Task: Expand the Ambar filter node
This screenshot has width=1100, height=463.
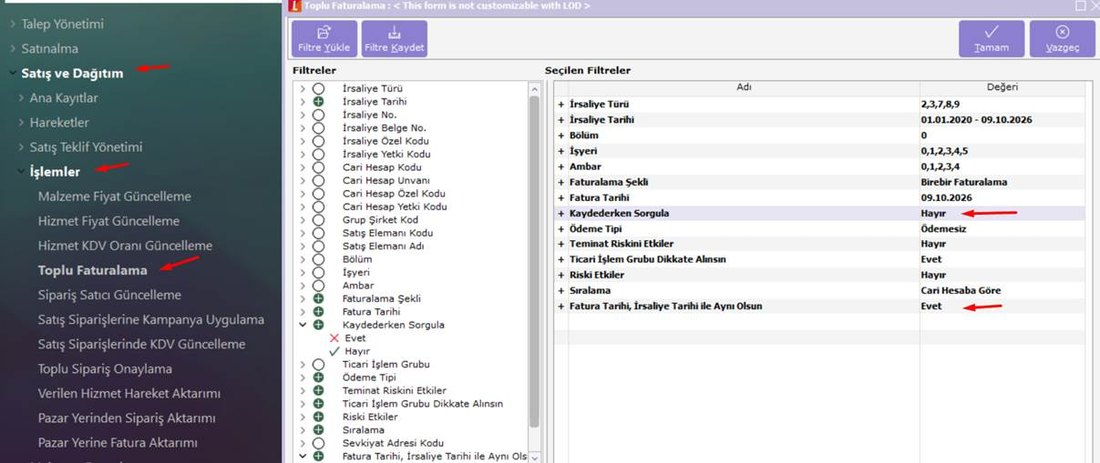Action: [x=302, y=286]
